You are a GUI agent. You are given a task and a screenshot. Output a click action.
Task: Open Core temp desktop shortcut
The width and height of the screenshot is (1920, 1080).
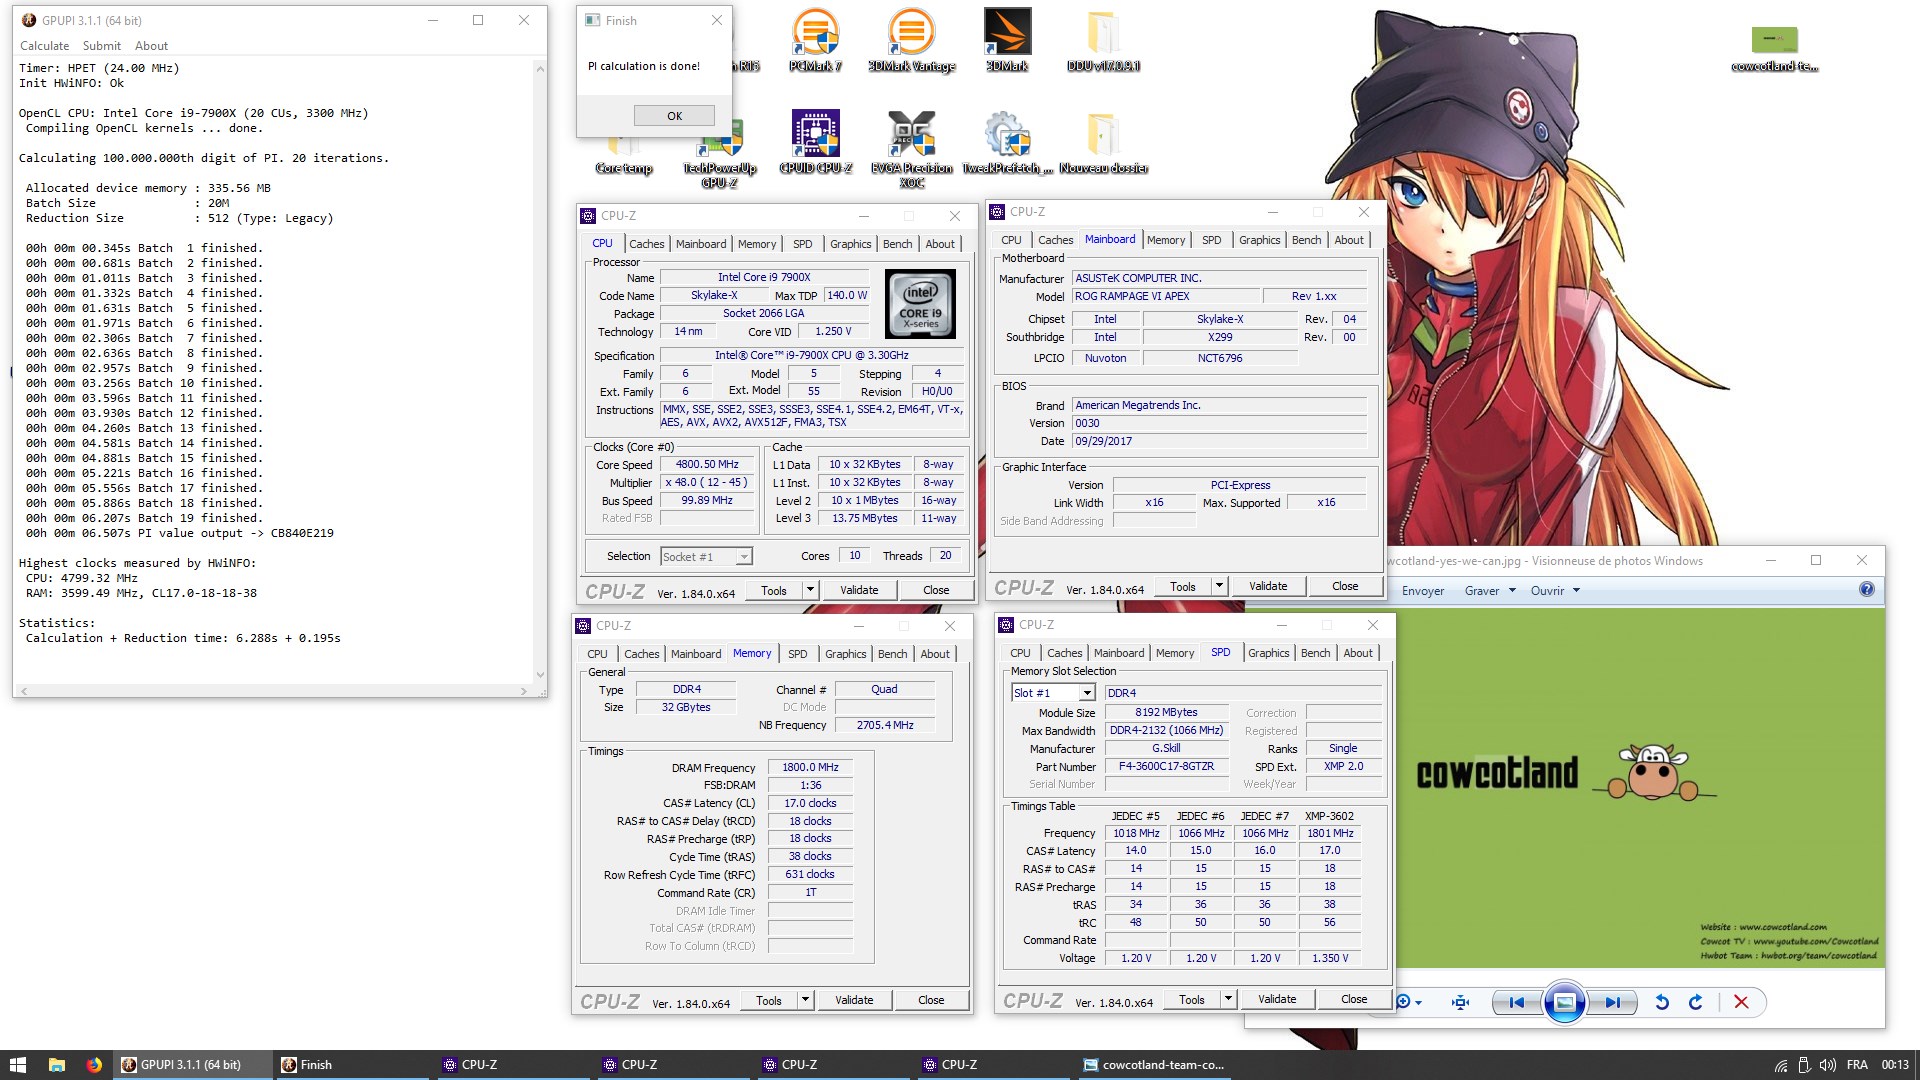(x=624, y=155)
